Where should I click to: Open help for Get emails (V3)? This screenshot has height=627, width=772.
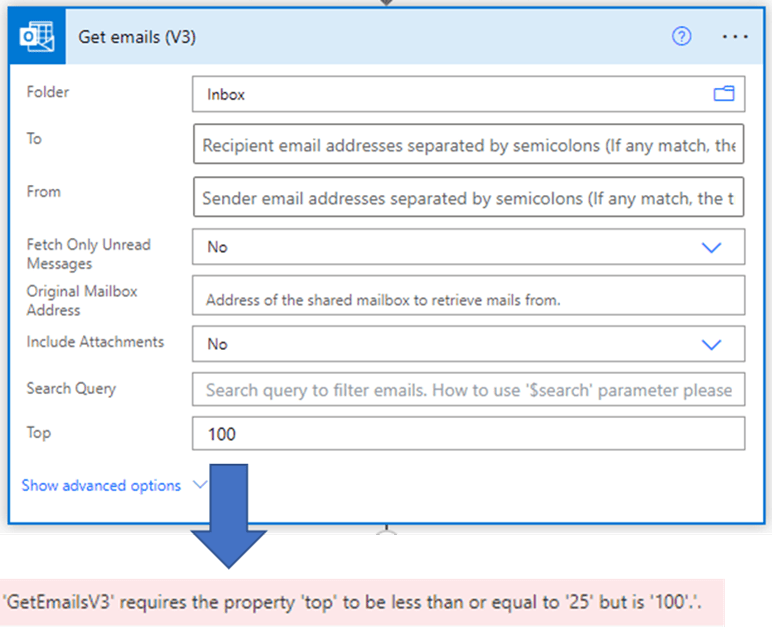point(681,36)
